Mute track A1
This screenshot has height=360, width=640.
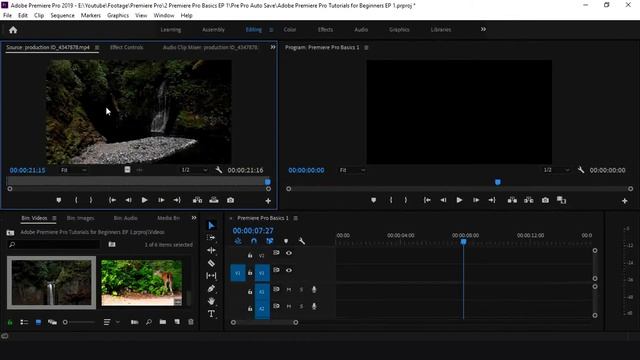[x=289, y=289]
